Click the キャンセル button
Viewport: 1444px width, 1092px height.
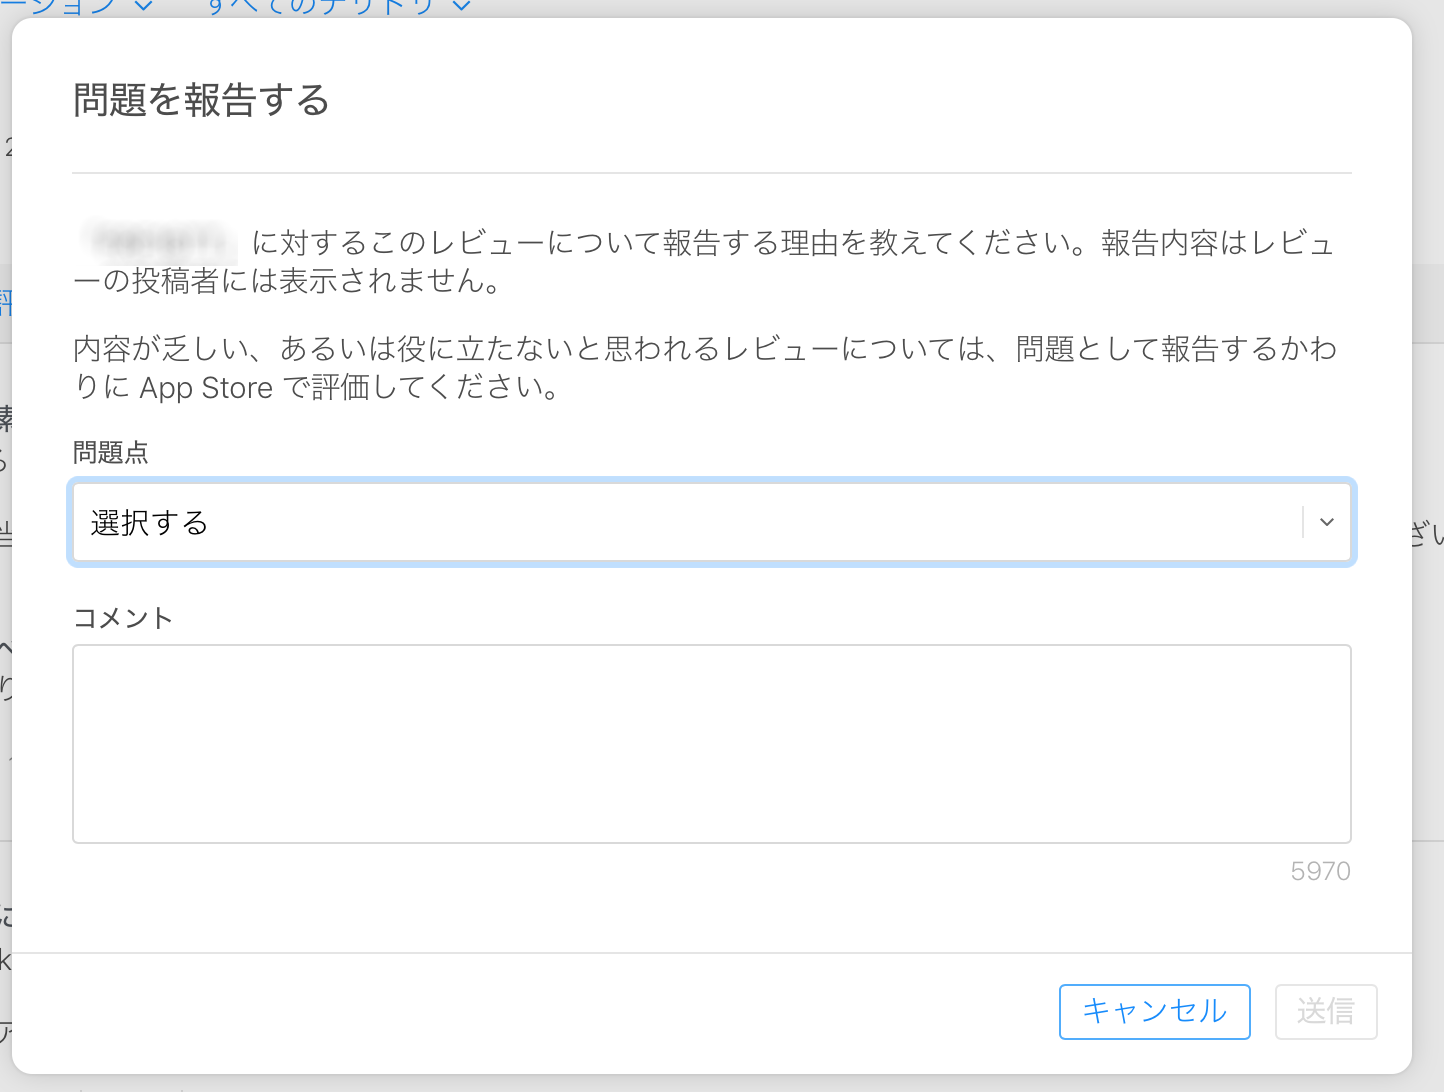1154,1011
